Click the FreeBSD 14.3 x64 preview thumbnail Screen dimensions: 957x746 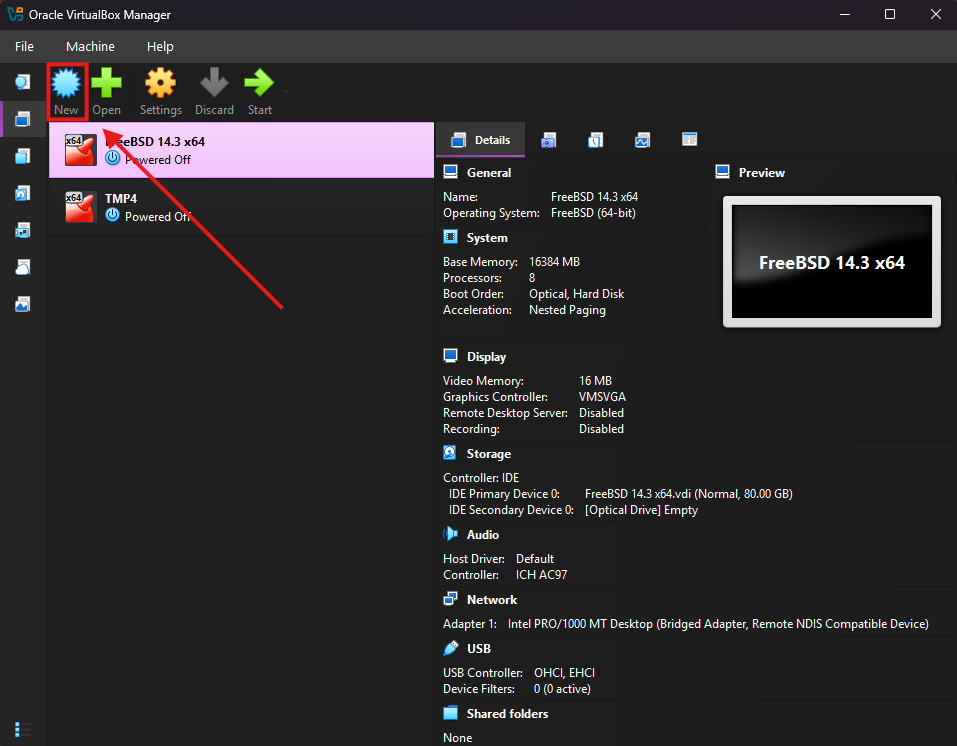point(831,262)
